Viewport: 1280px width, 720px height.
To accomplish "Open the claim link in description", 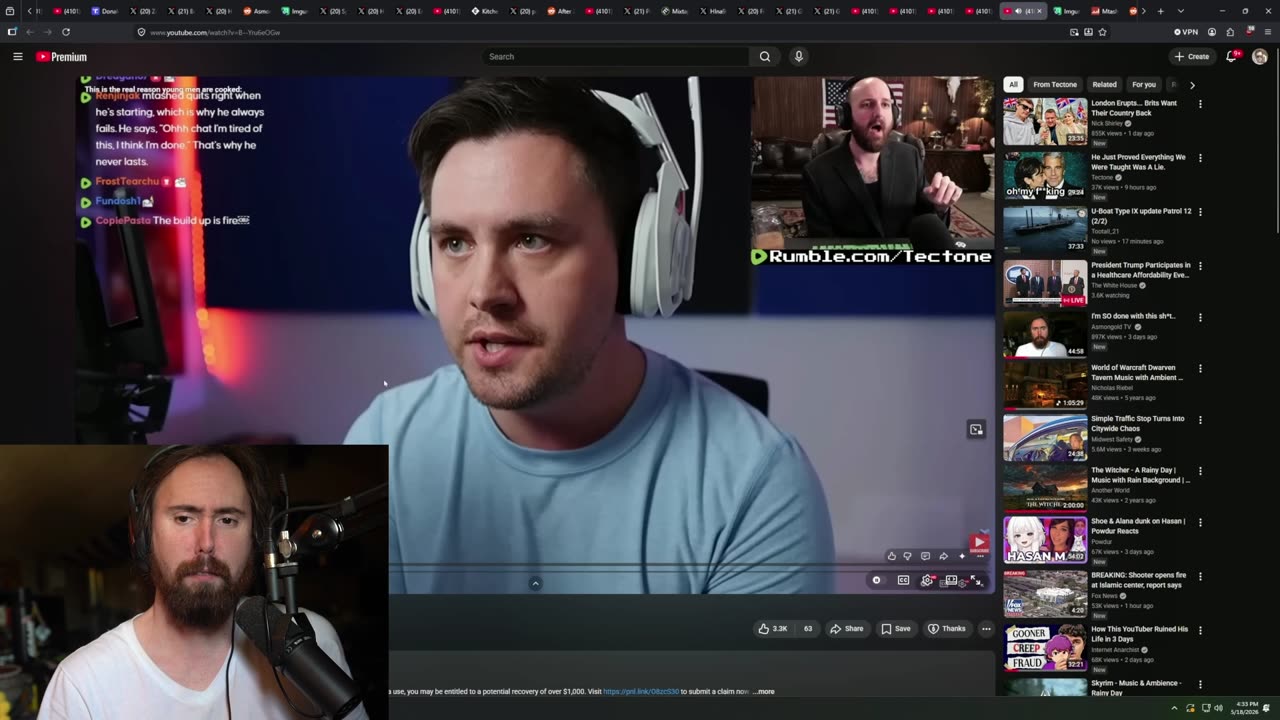I will 640,691.
